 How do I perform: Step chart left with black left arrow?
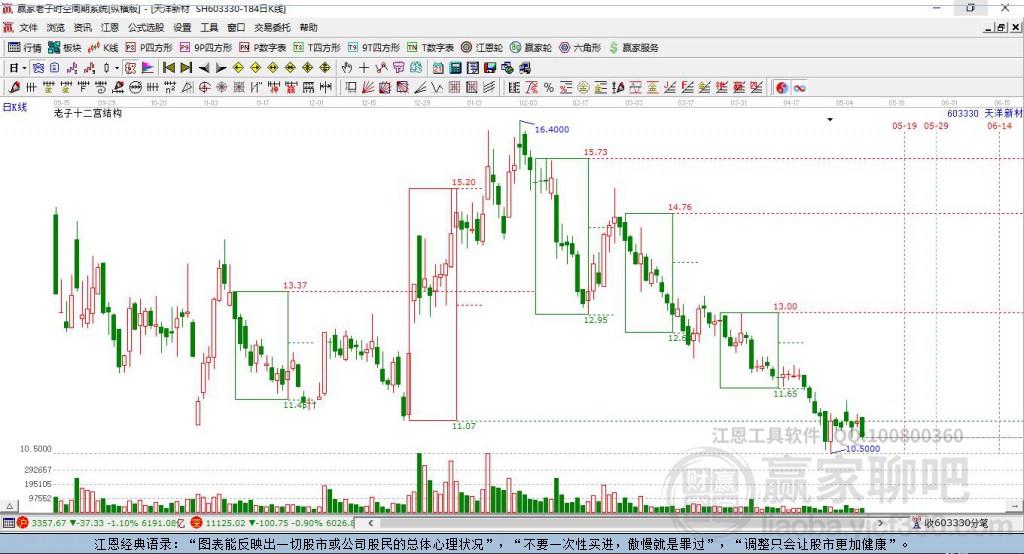[204, 68]
